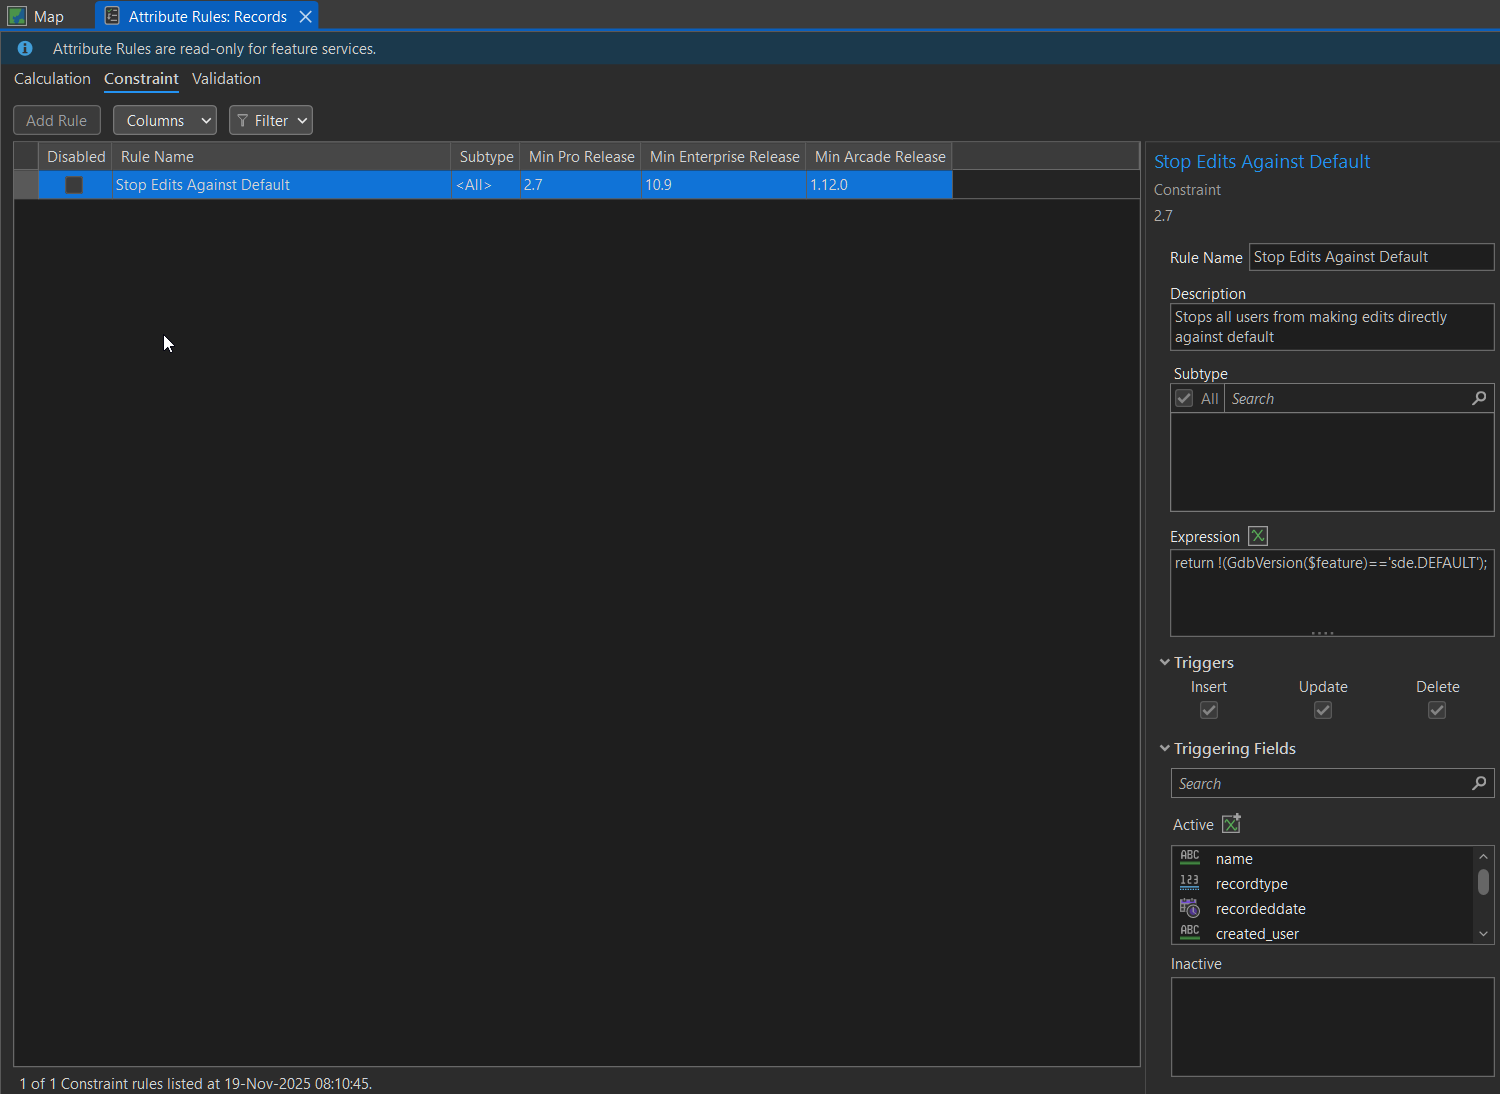Click the 10.9 Min Enterprise Release cell
1500x1094 pixels.
pos(724,185)
